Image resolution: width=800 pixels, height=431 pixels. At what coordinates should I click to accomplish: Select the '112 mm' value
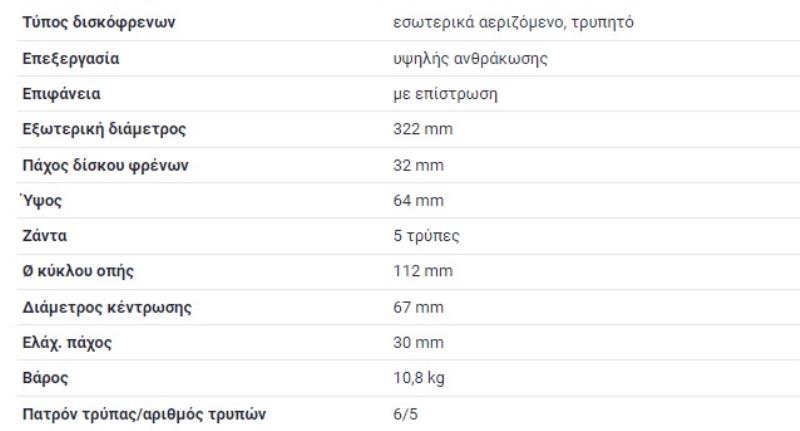click(x=423, y=271)
